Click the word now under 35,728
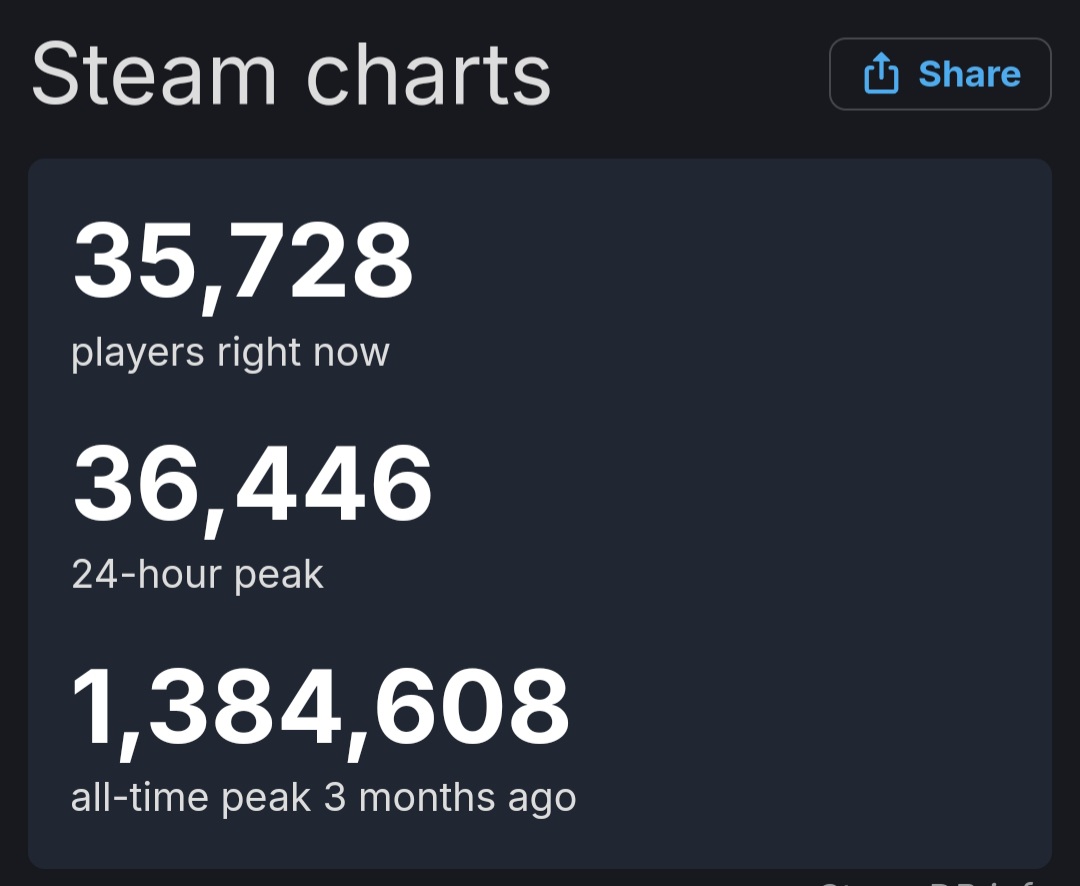Viewport: 1080px width, 886px height. [351, 353]
